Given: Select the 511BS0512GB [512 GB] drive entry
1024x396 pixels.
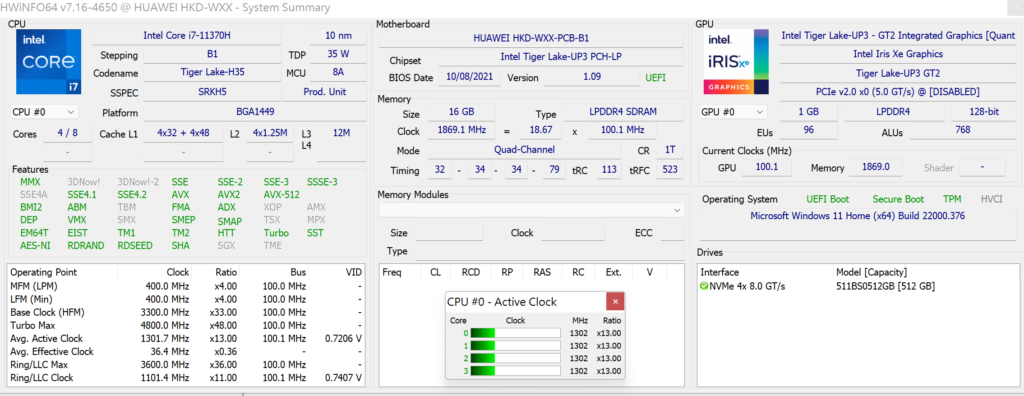Looking at the screenshot, I should click(885, 286).
